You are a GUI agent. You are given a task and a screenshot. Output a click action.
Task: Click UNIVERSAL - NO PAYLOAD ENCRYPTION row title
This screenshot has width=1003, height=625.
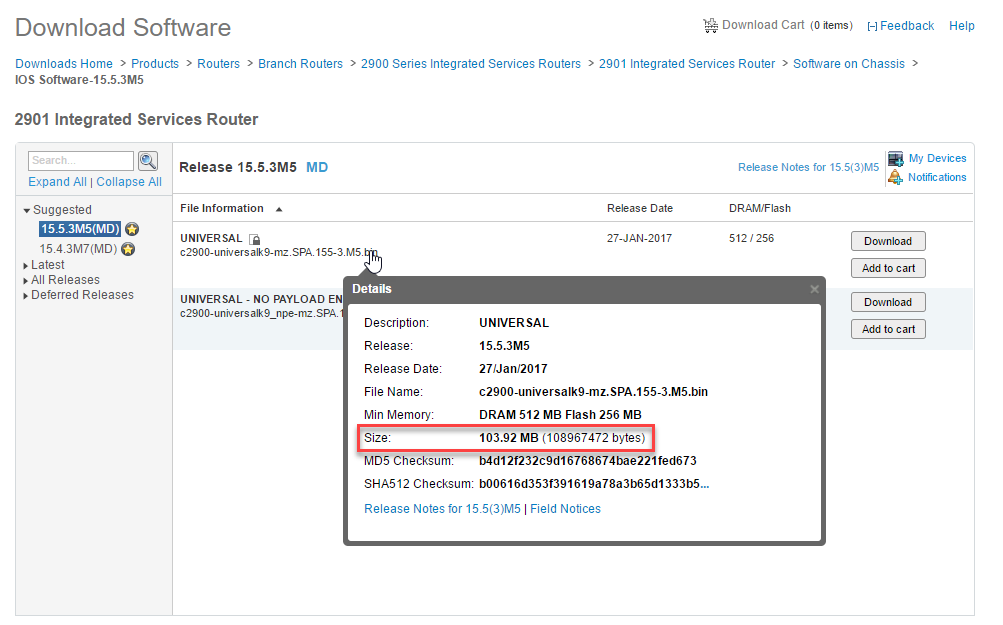(x=262, y=299)
